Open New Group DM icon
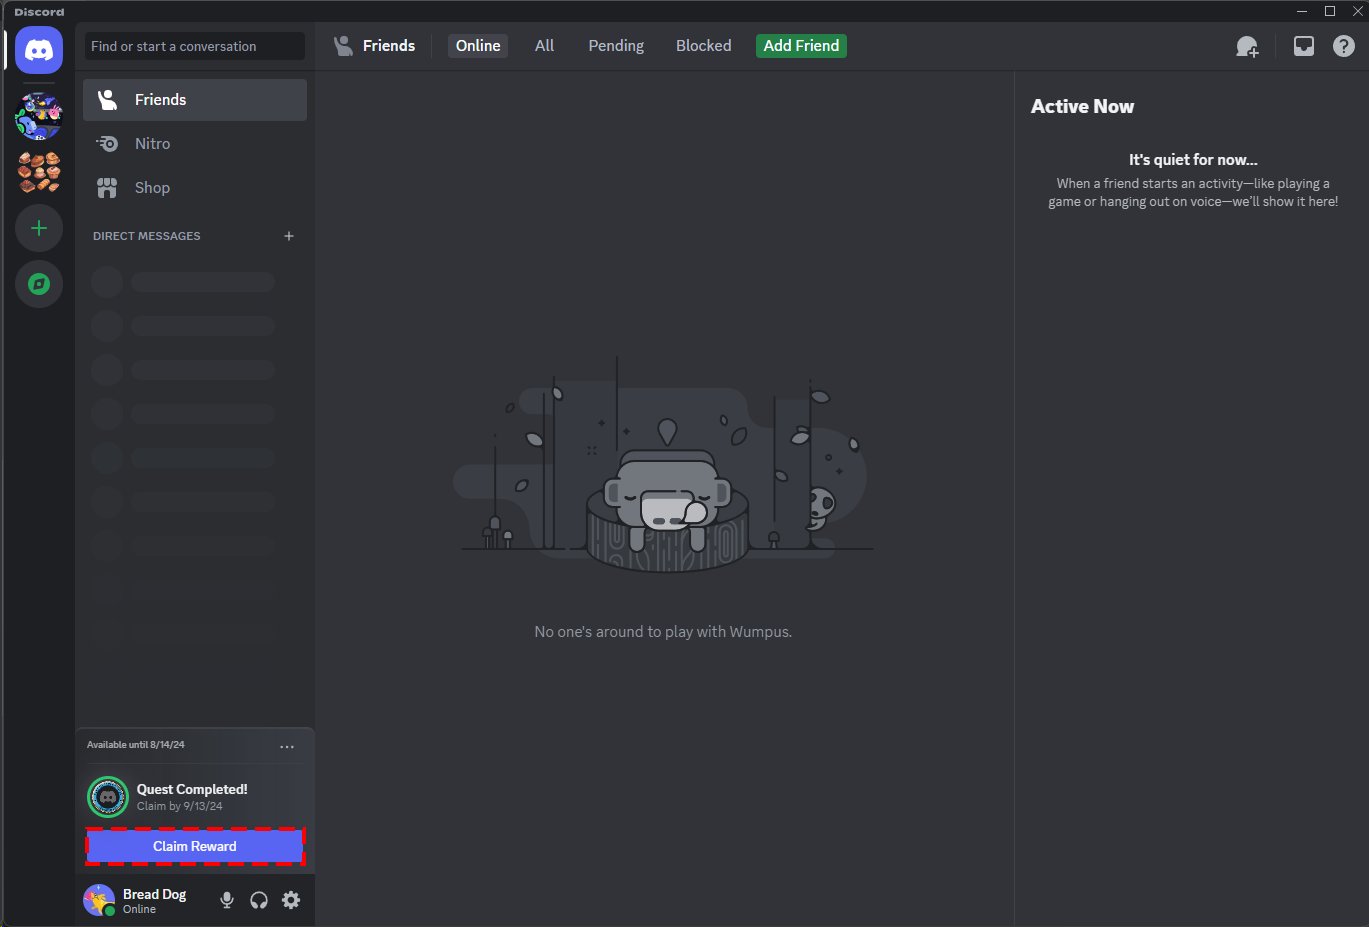The width and height of the screenshot is (1369, 927). 1247,46
